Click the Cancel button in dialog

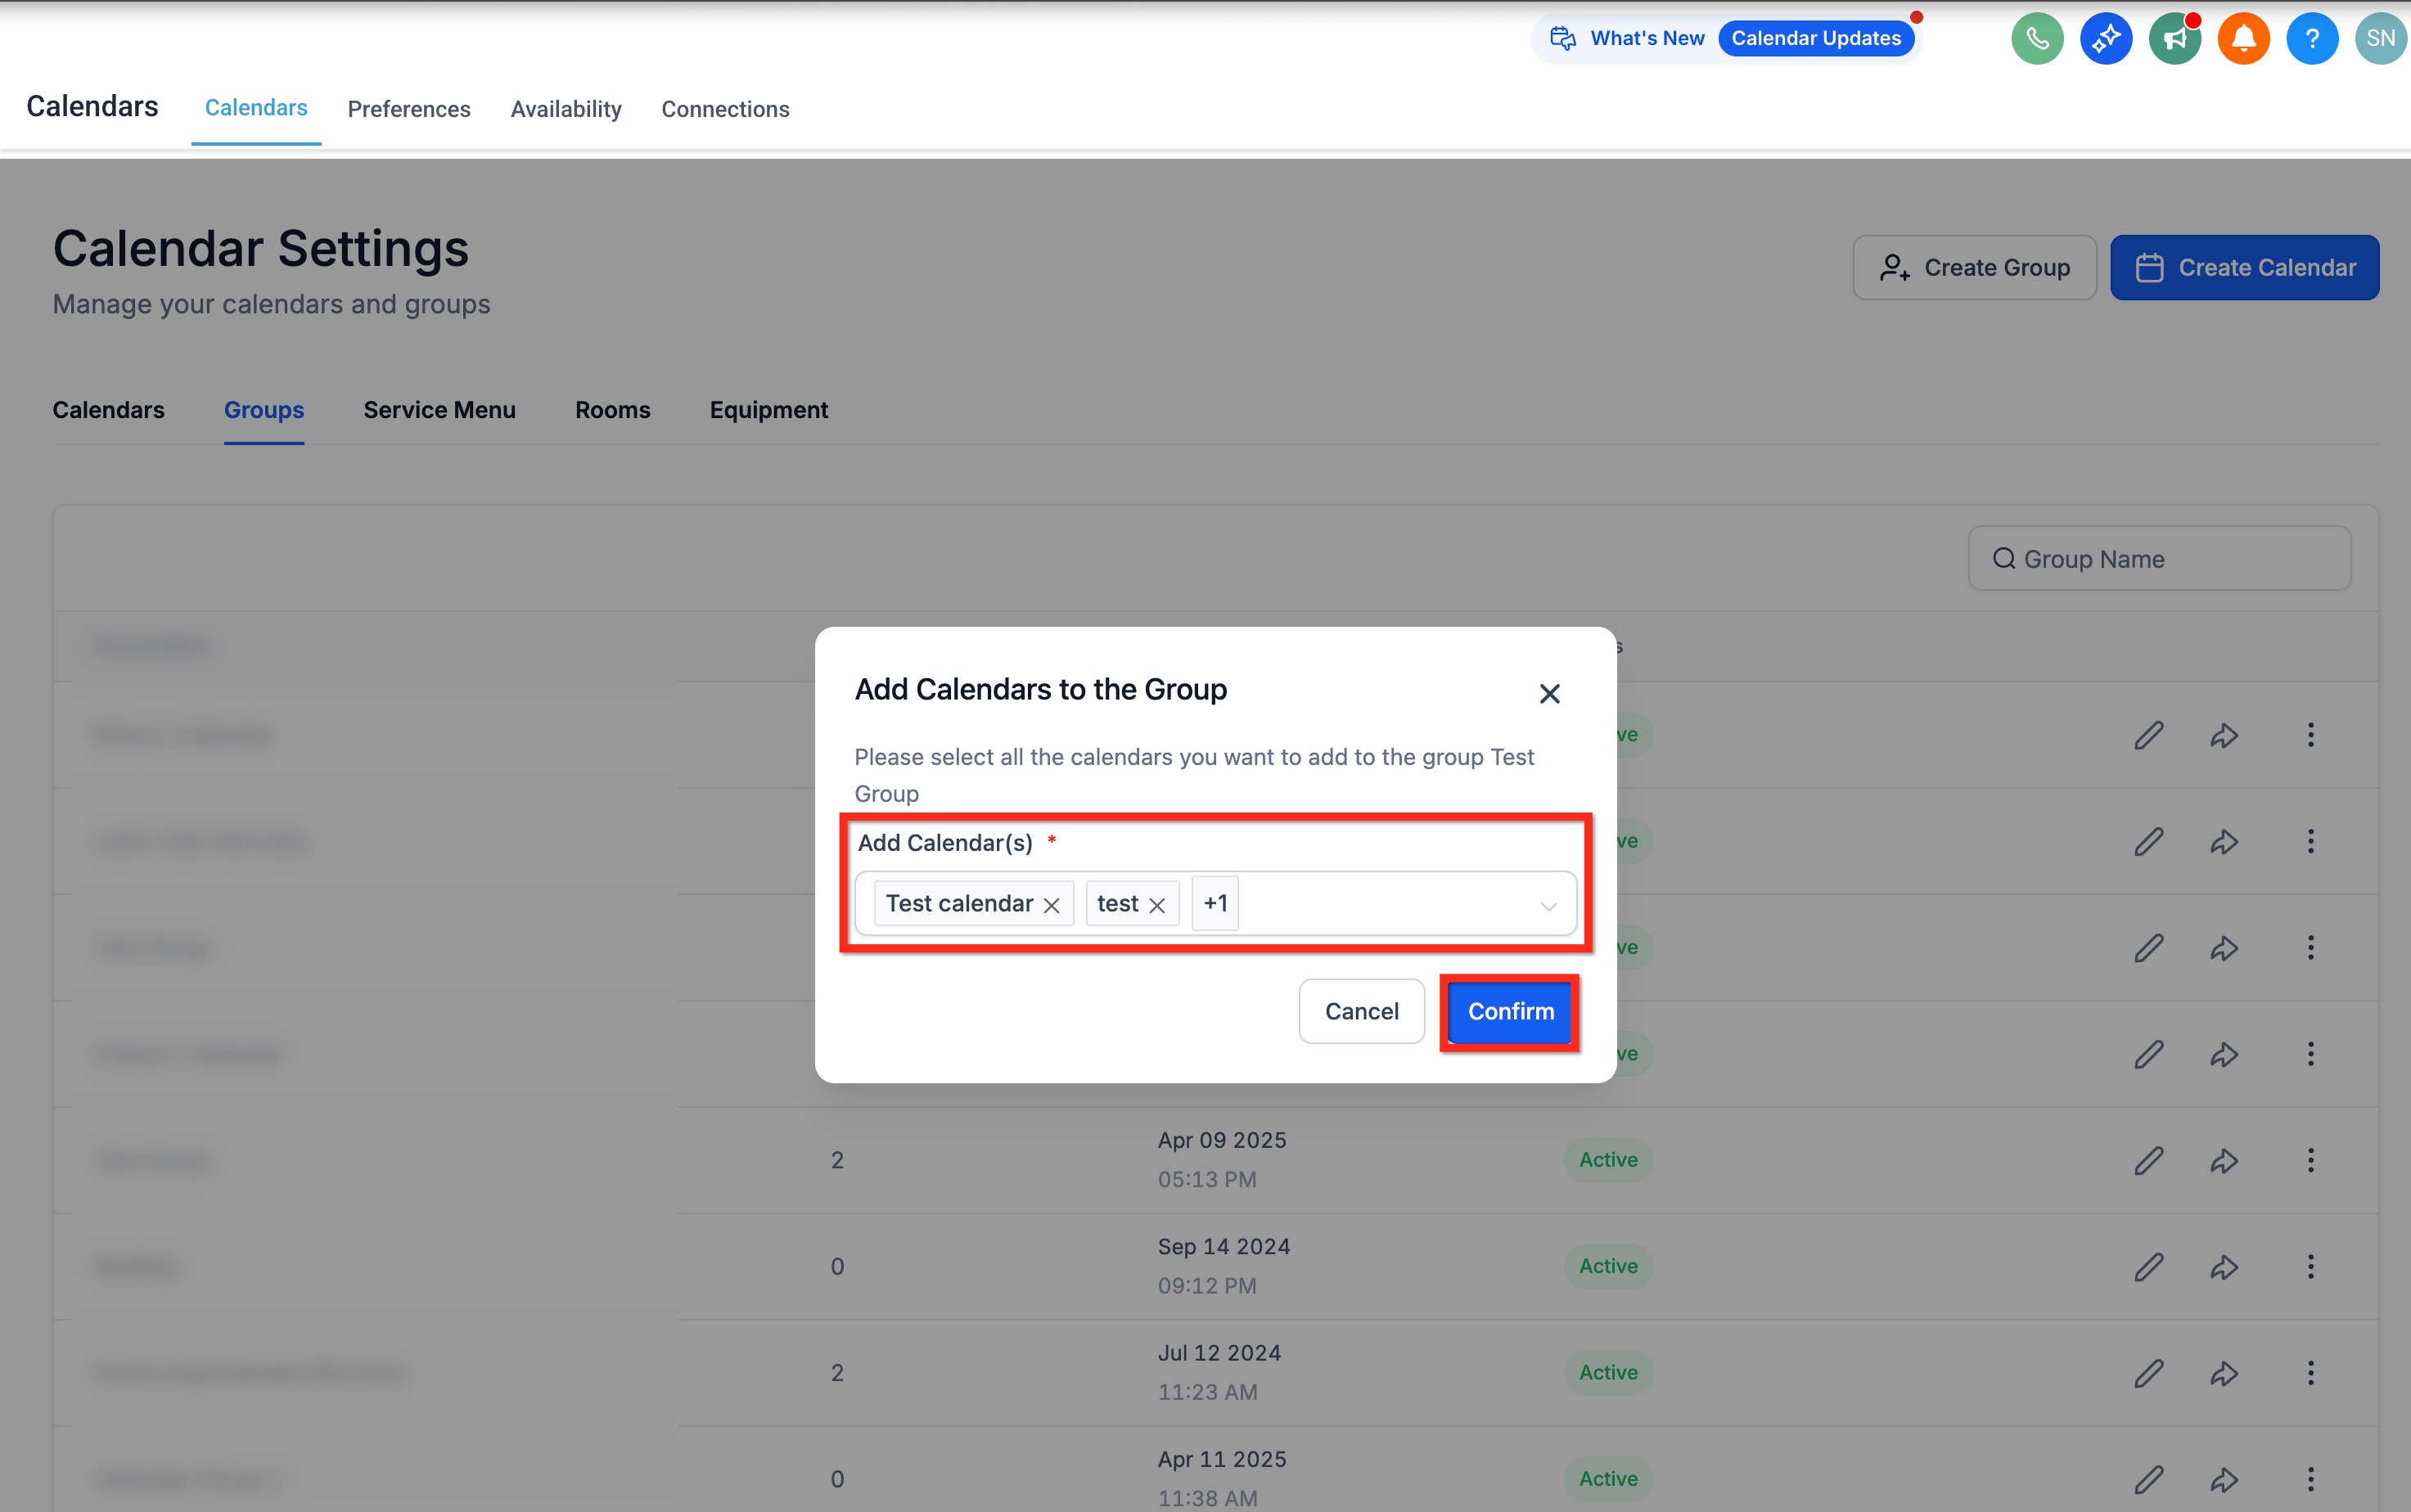(x=1361, y=1011)
